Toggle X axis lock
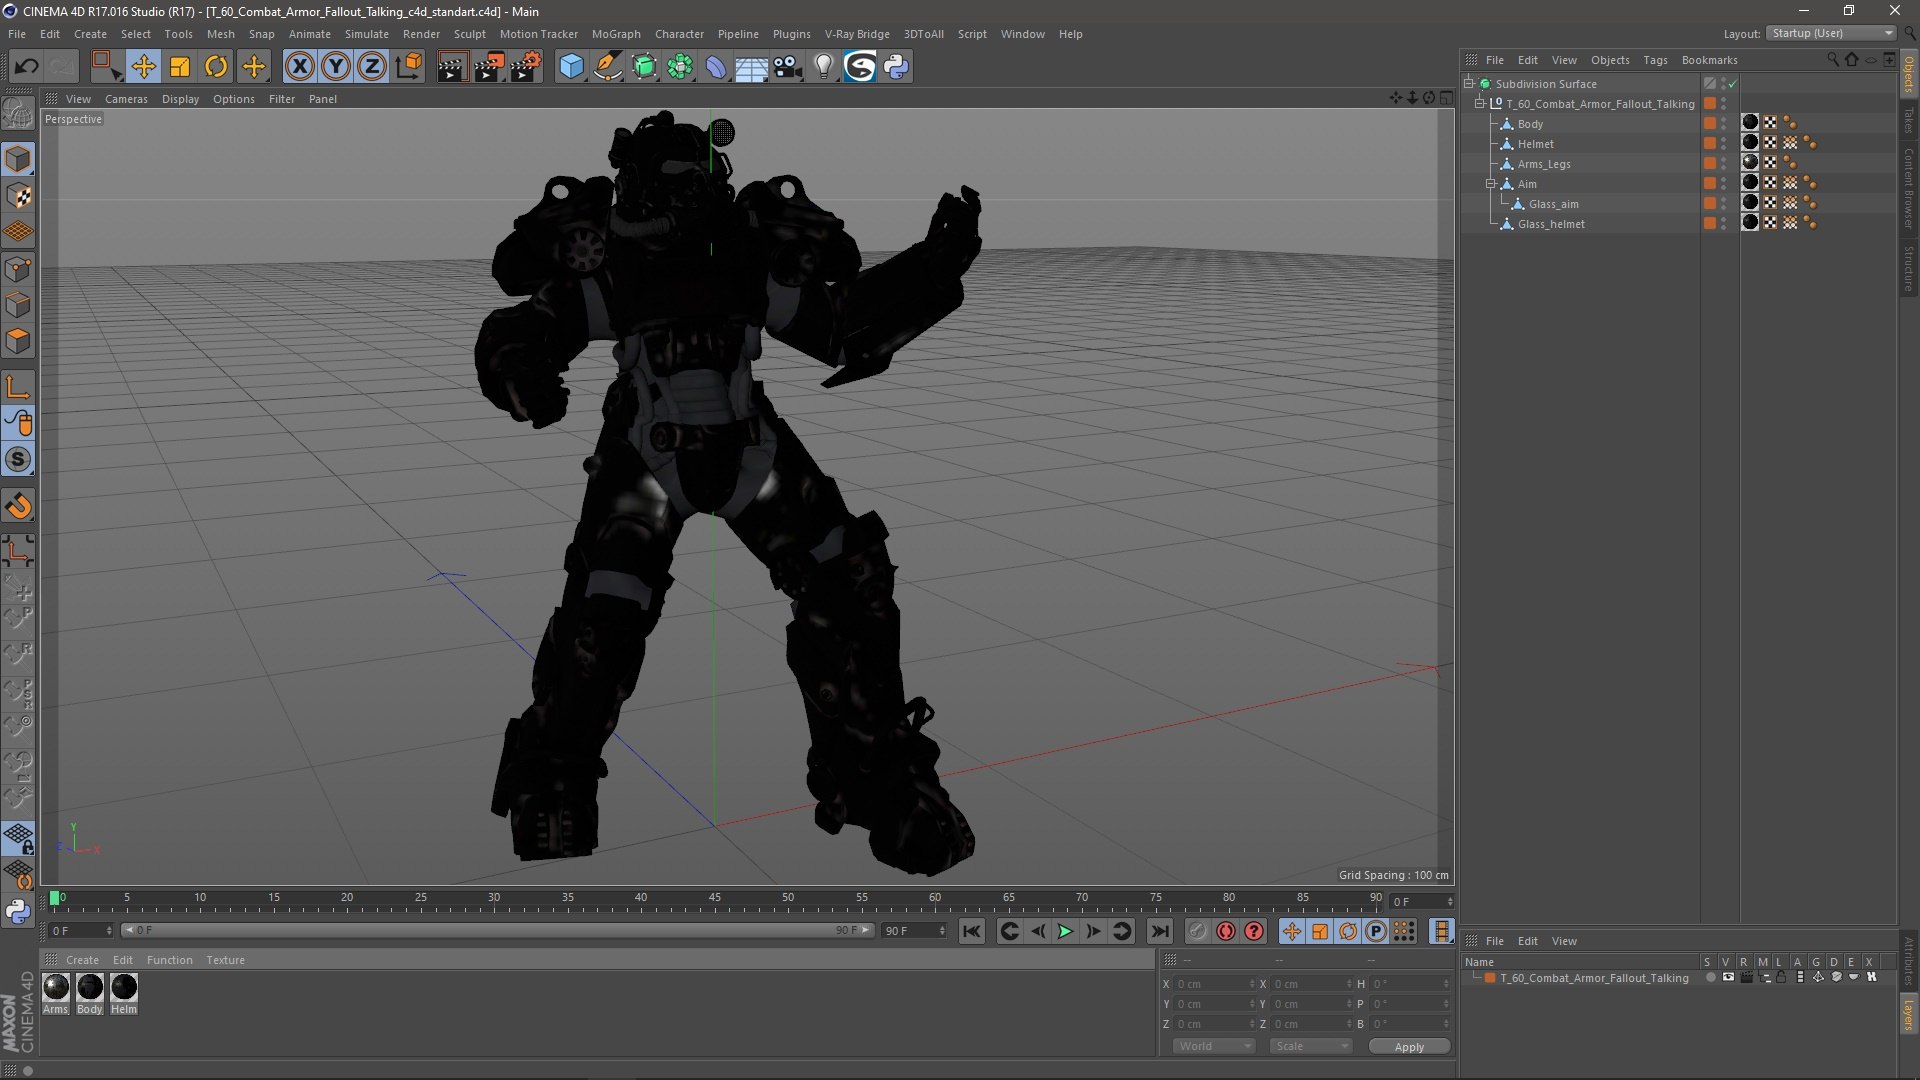This screenshot has width=1920, height=1080. [x=299, y=67]
